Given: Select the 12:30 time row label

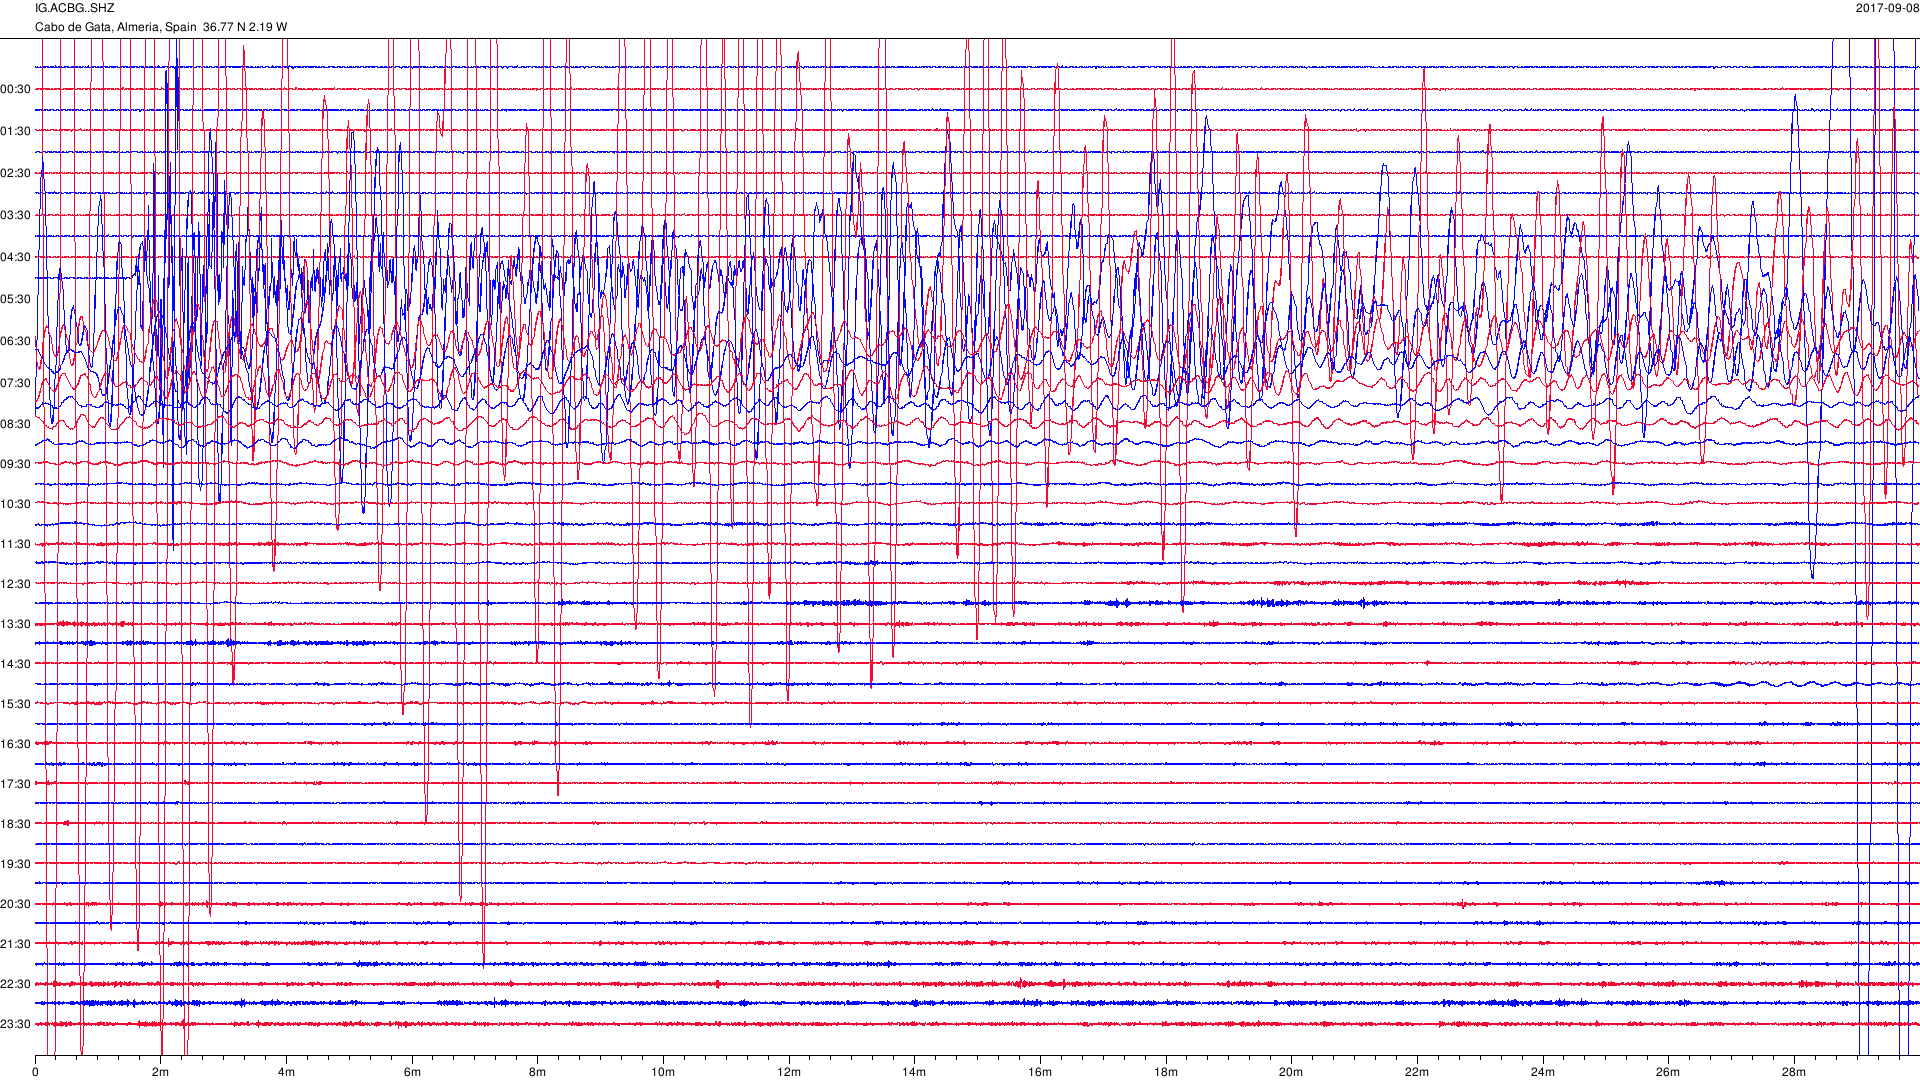Looking at the screenshot, I should (x=16, y=584).
